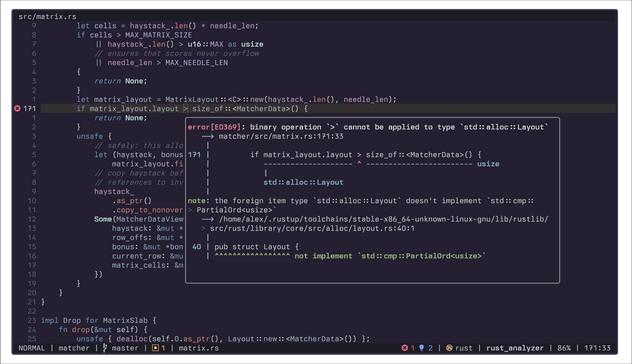Click 'u16::MAX as usize' in the code
The height and width of the screenshot is (364, 632).
(x=225, y=44)
